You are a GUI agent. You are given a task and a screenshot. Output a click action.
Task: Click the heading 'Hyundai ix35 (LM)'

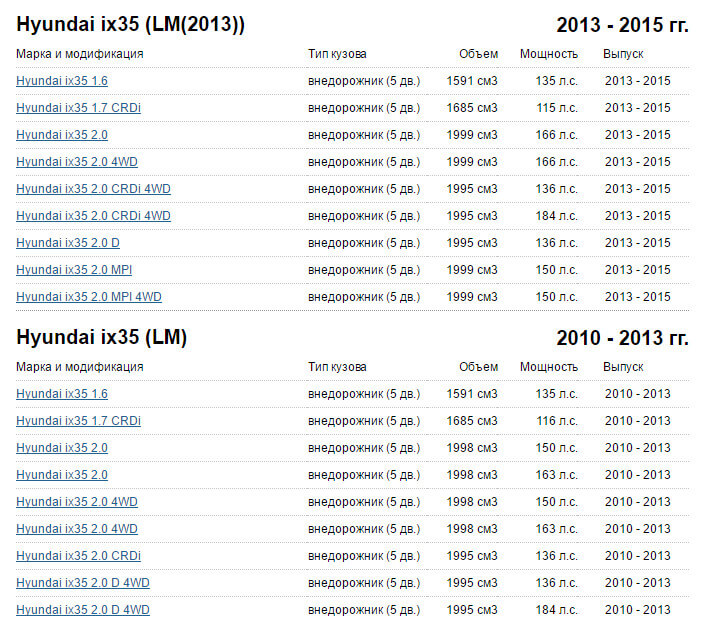(x=101, y=337)
